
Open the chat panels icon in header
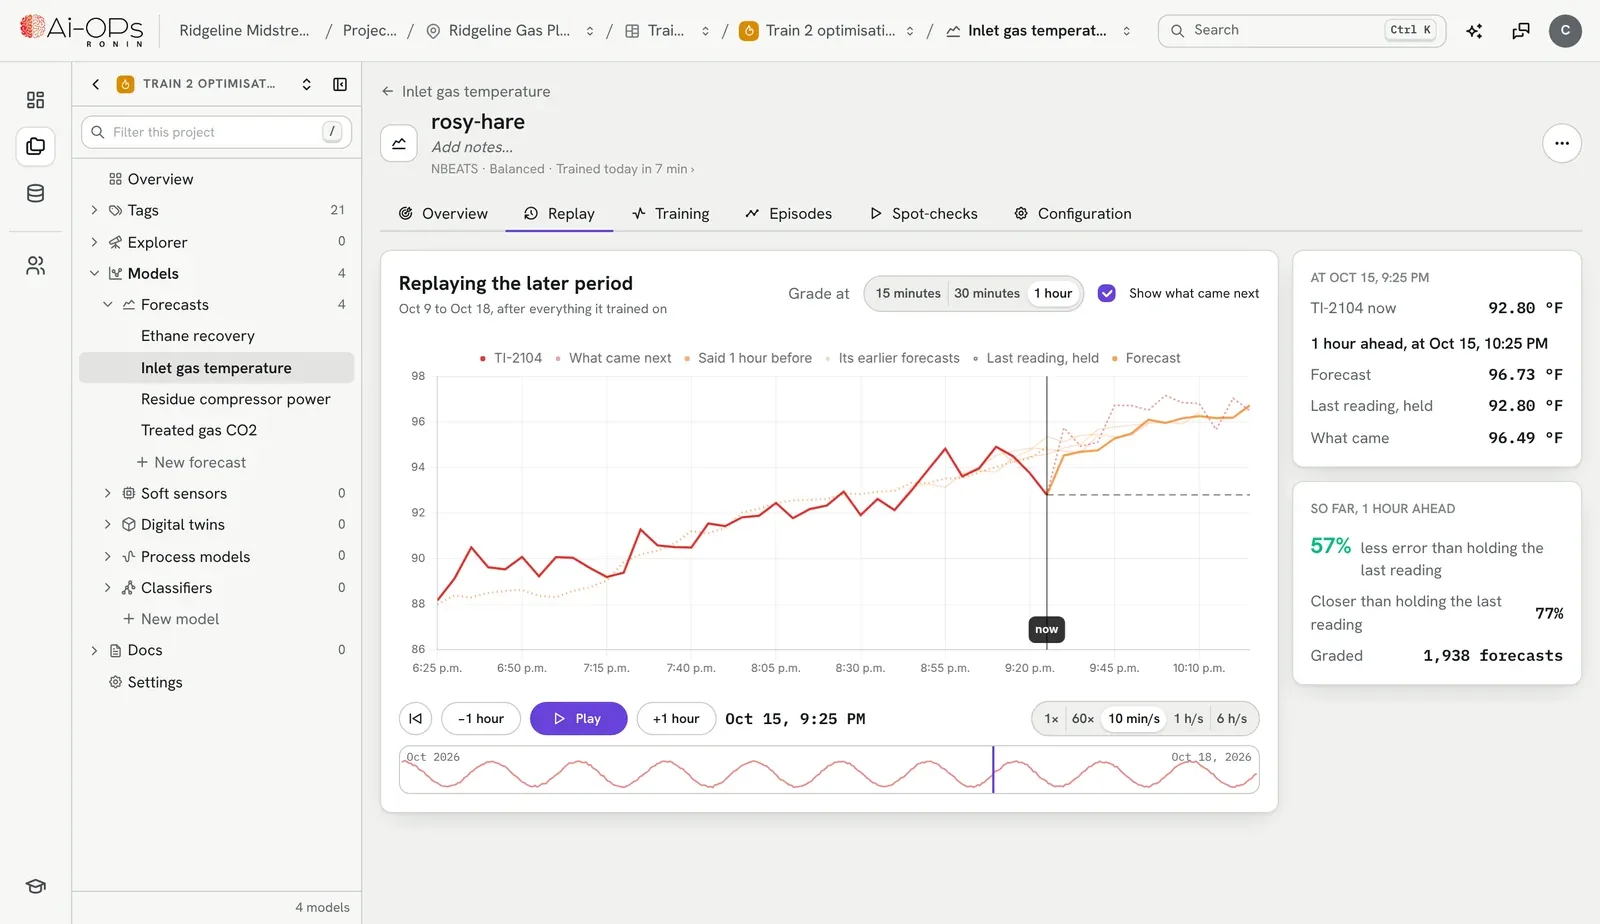pos(1521,31)
